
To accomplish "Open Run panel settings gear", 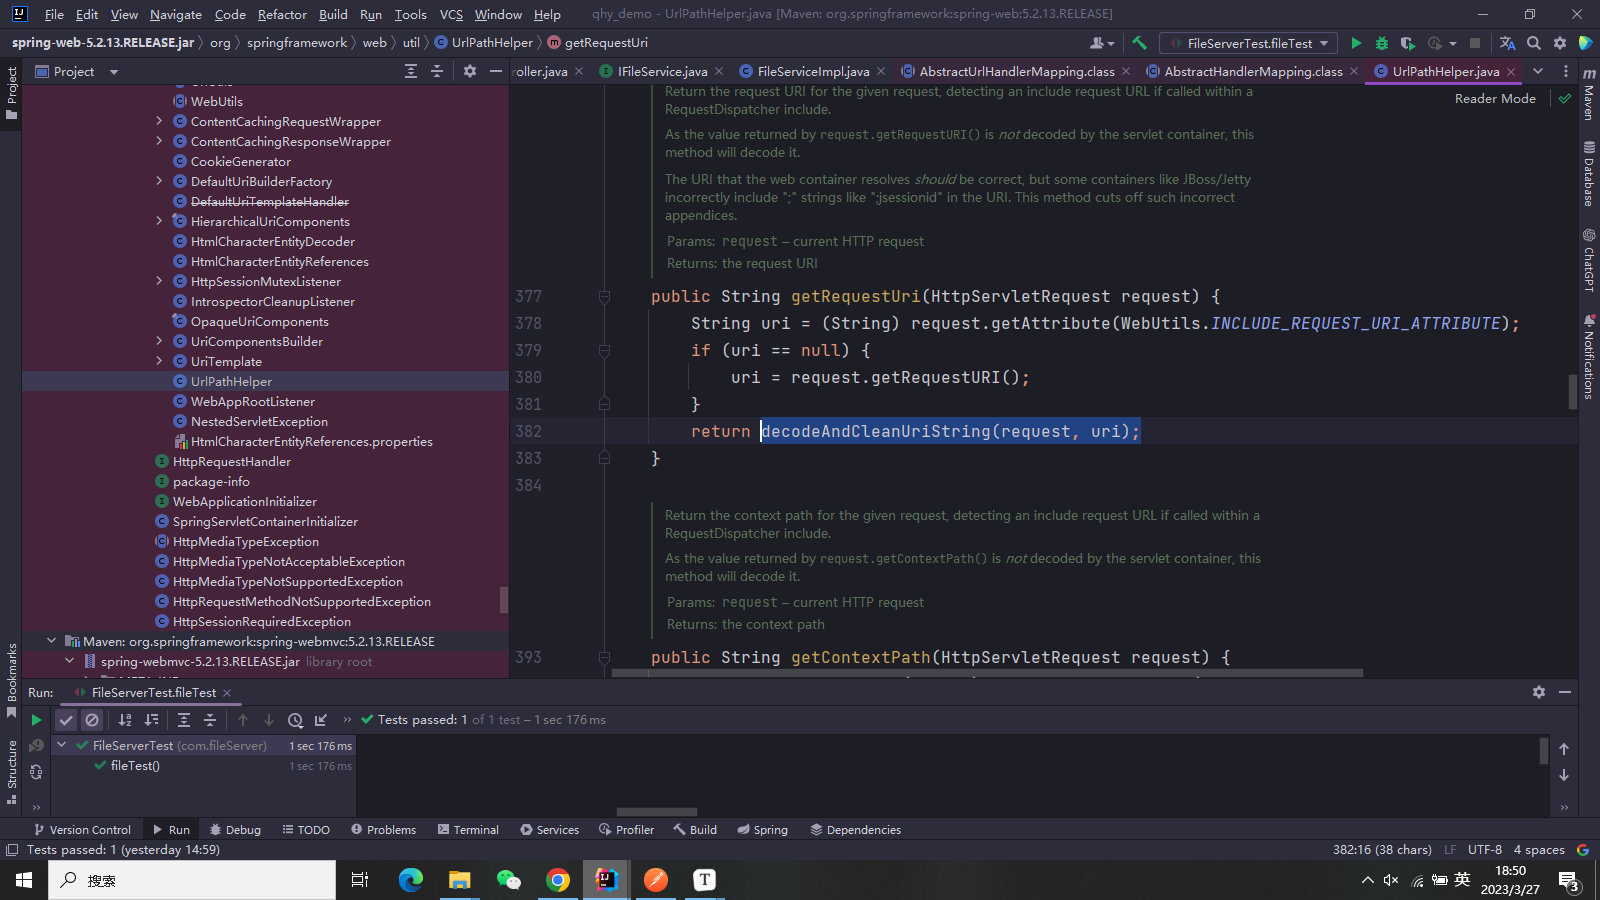I will click(x=1539, y=692).
